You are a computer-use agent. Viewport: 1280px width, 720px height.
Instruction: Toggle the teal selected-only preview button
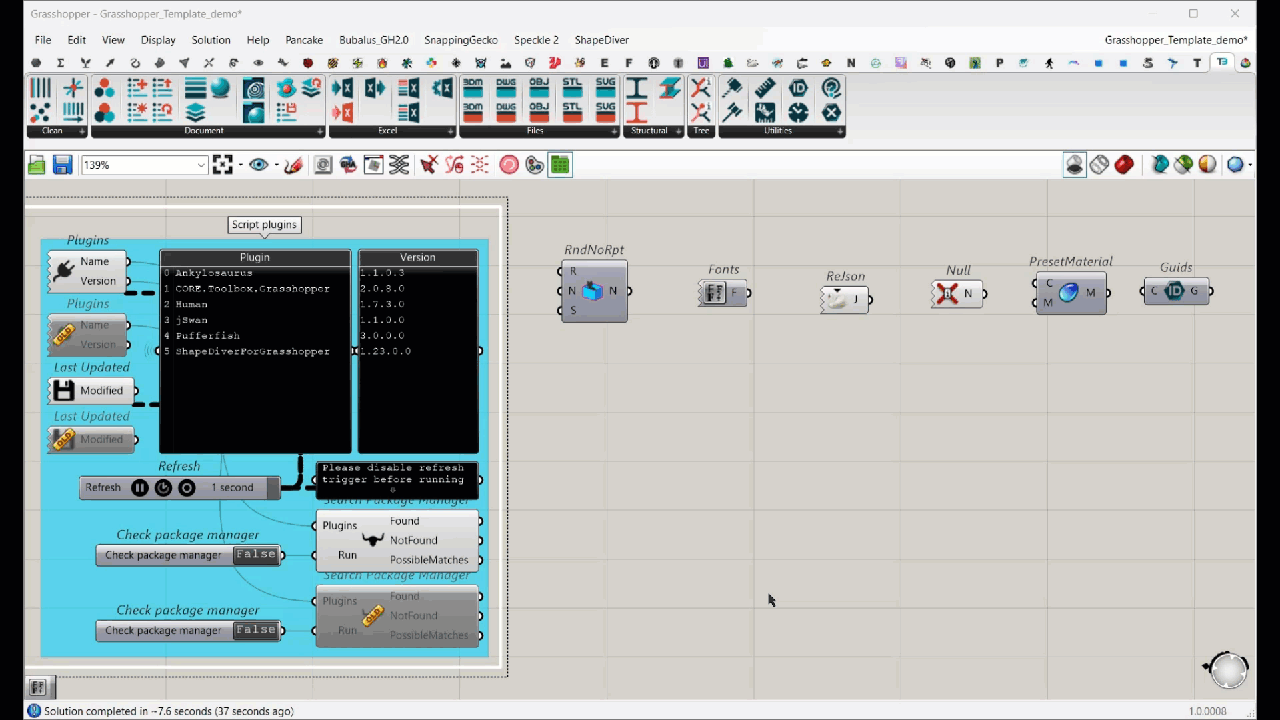[x=1160, y=165]
